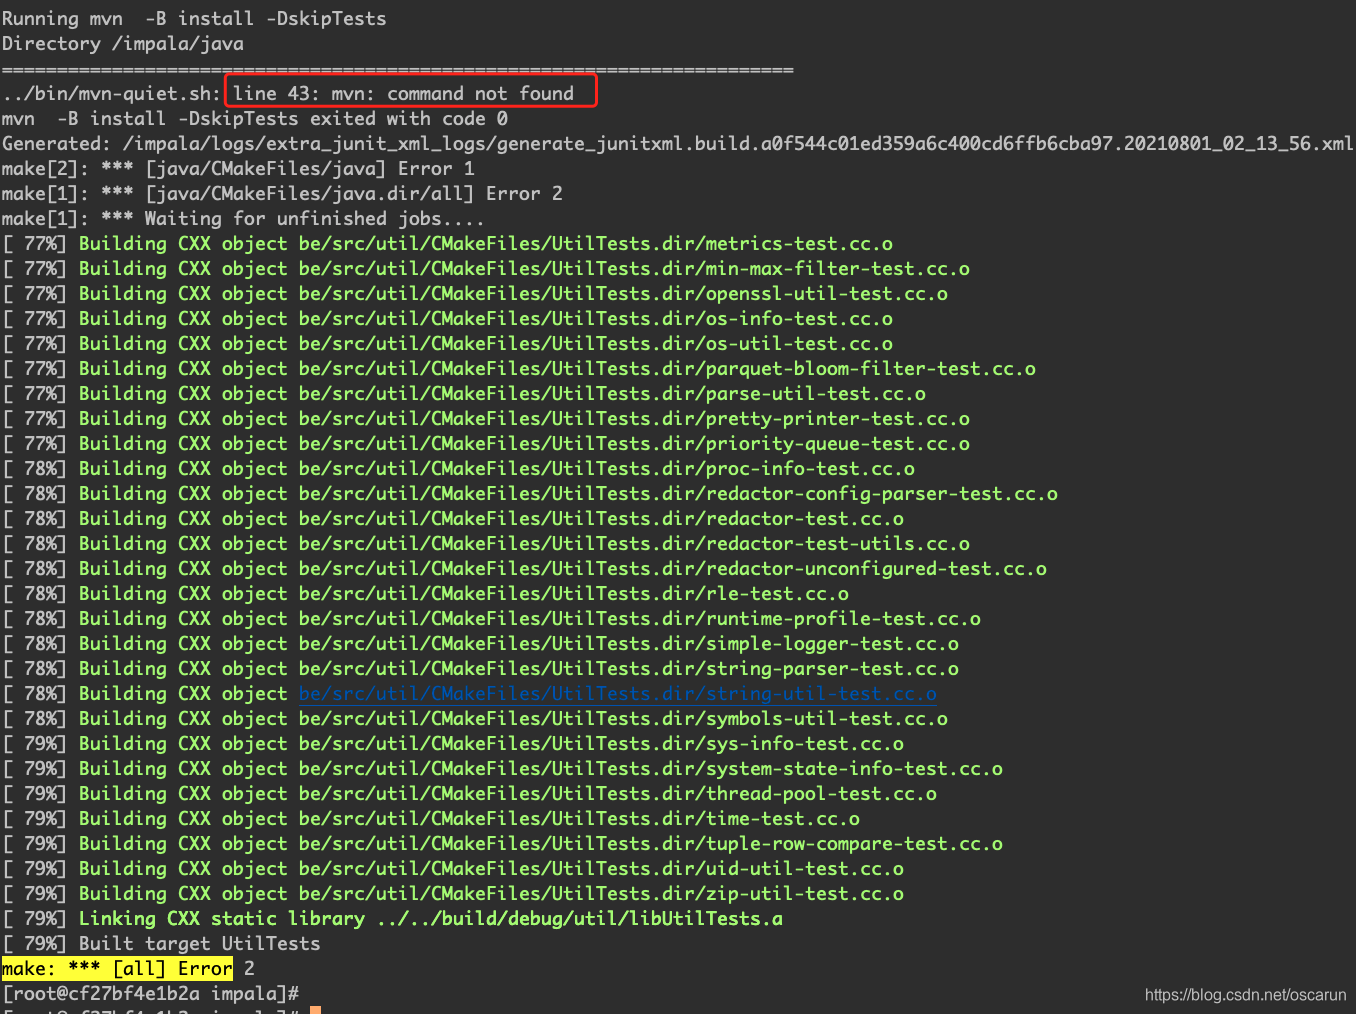This screenshot has height=1014, width=1356.
Task: Click the os-info-test.cc.o build line
Action: (x=448, y=319)
